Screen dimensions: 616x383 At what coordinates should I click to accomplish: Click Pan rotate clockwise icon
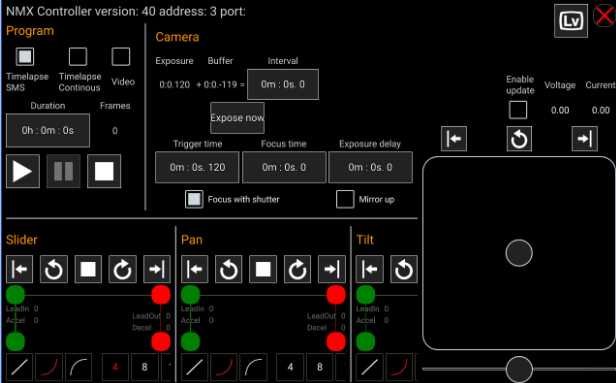(x=297, y=269)
